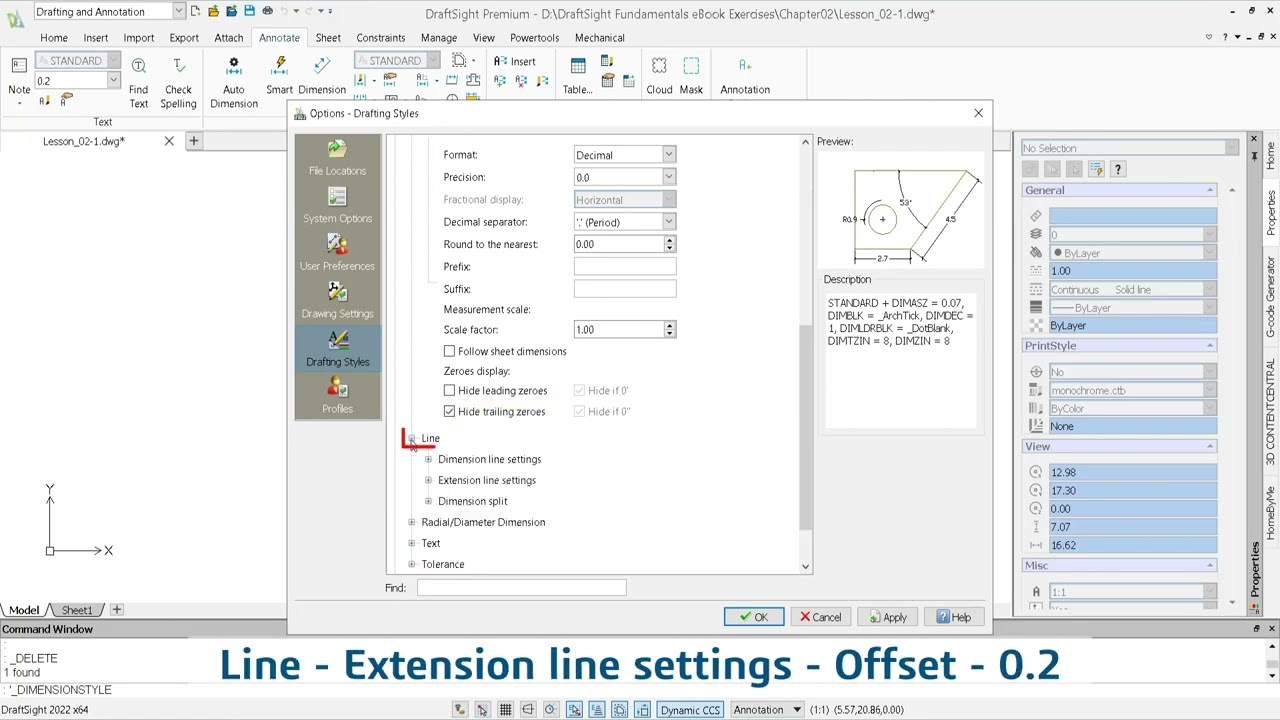
Task: Open the Home ribbon tab
Action: (x=54, y=38)
